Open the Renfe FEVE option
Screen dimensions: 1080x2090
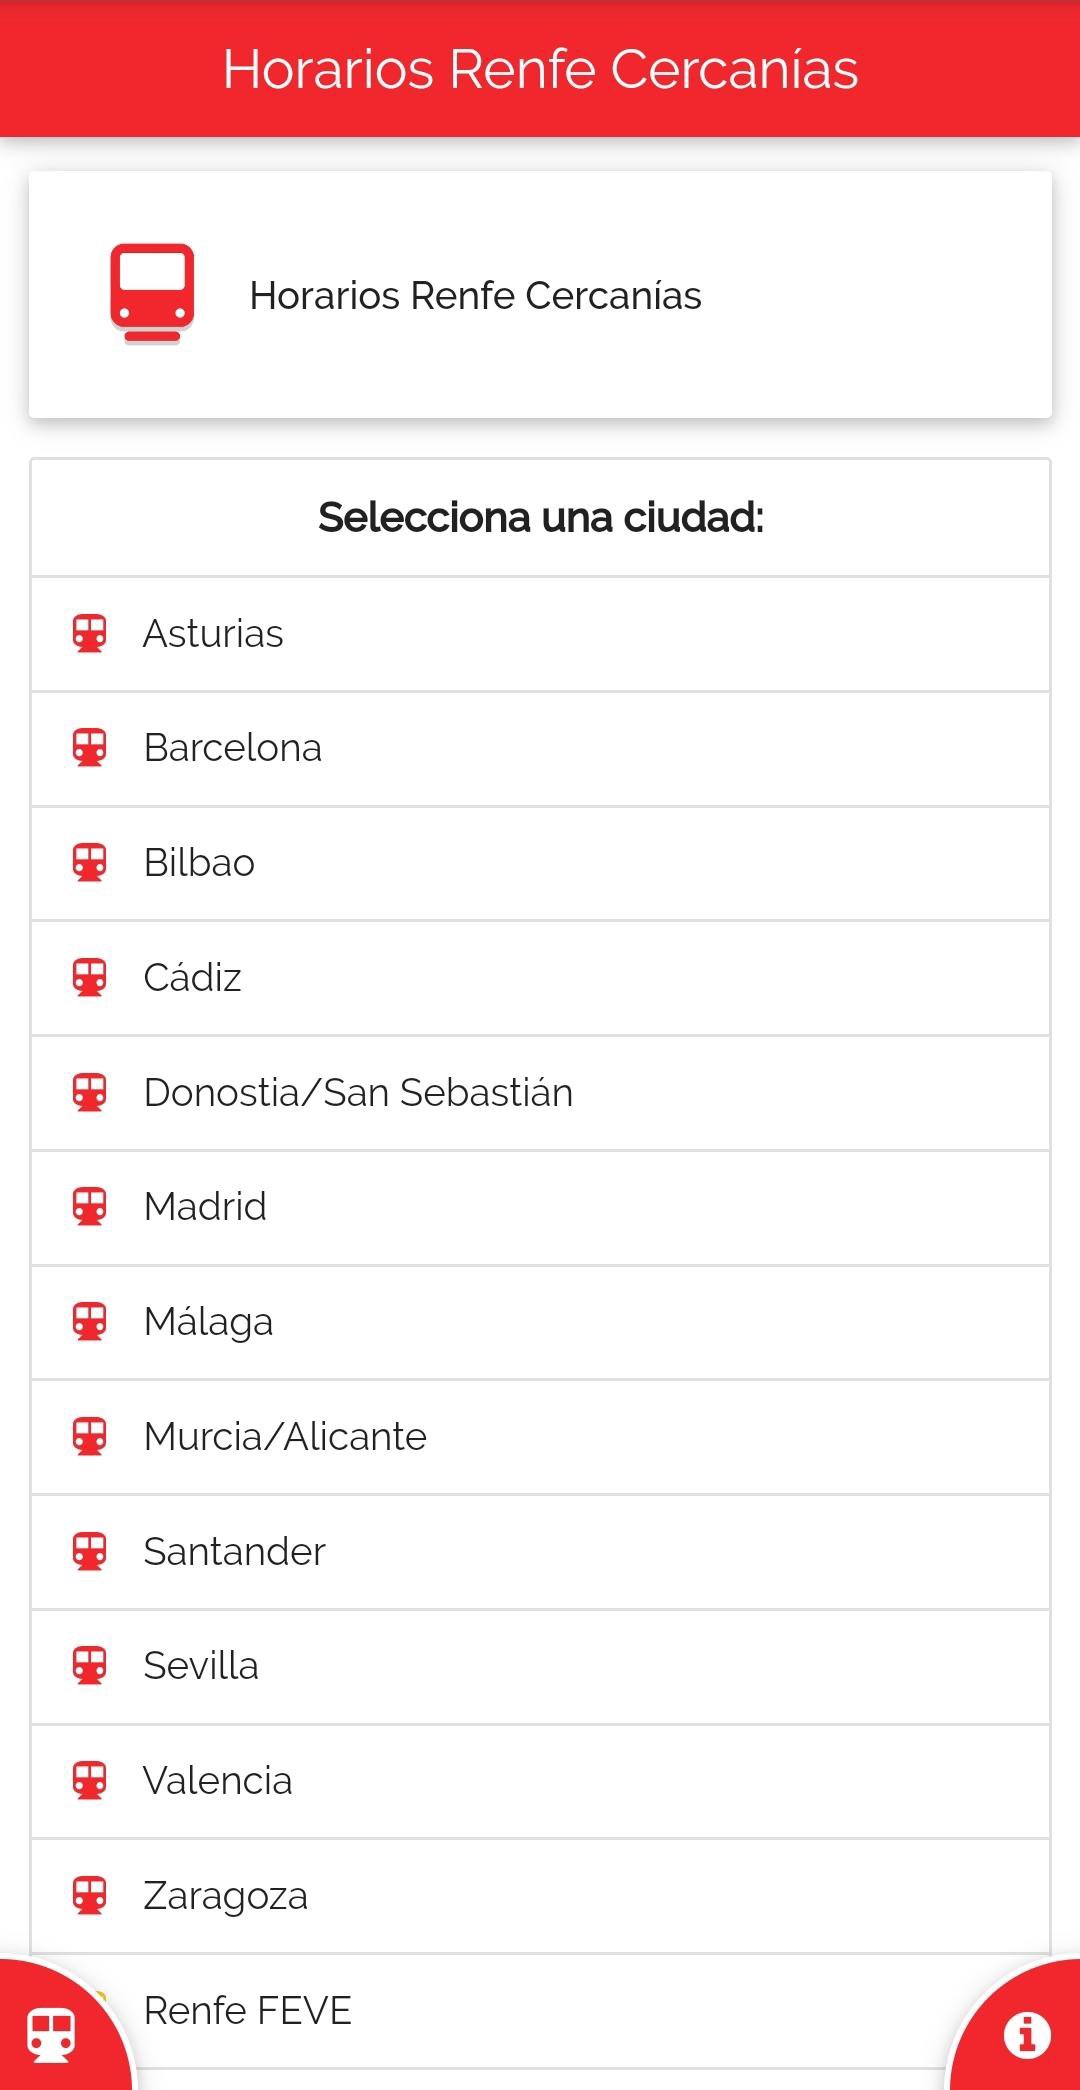coord(247,2011)
